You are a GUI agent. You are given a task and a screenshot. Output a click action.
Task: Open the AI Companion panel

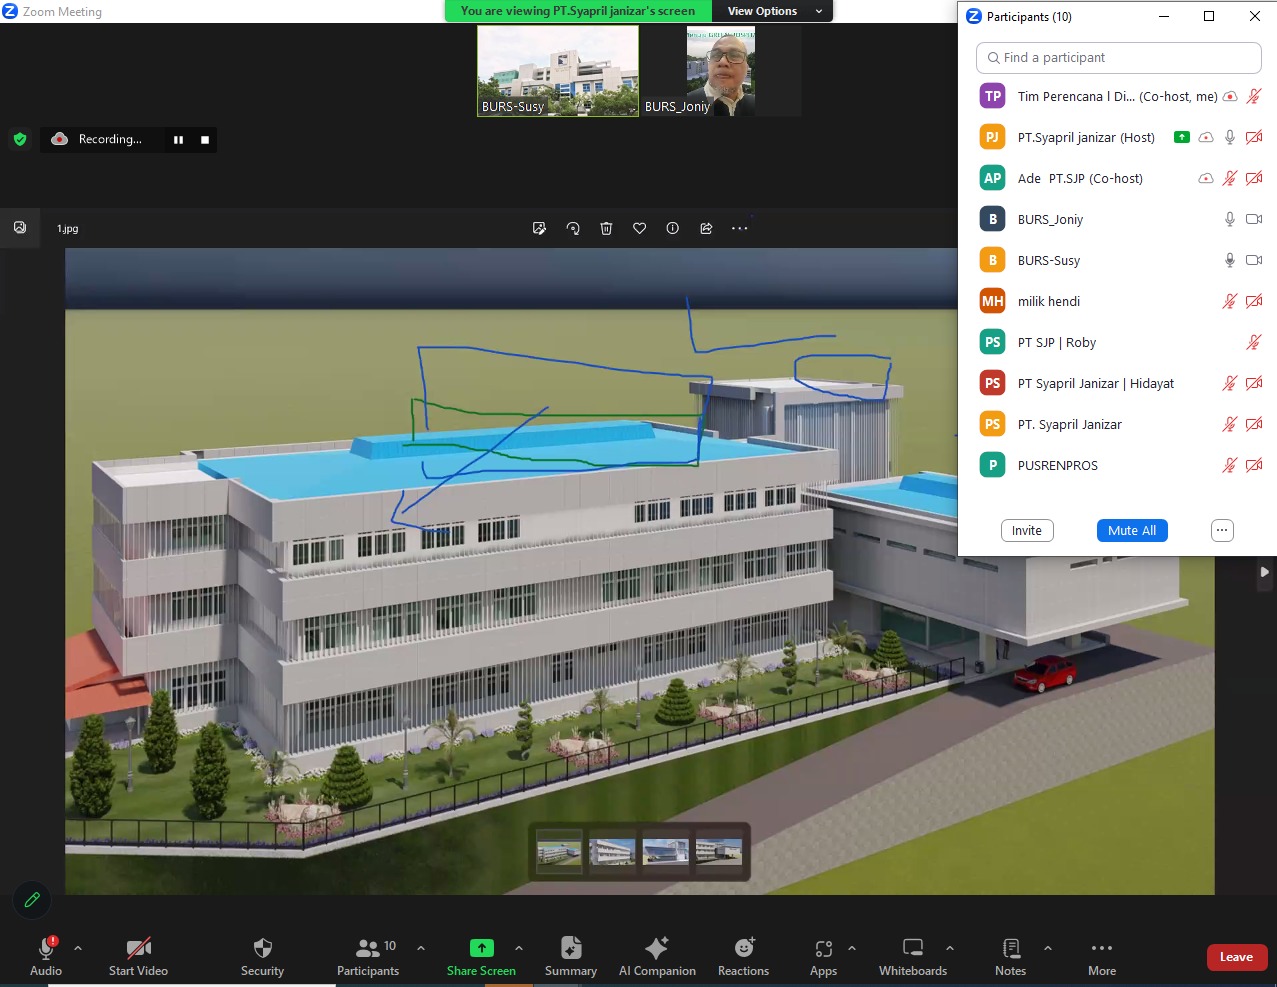pos(657,956)
